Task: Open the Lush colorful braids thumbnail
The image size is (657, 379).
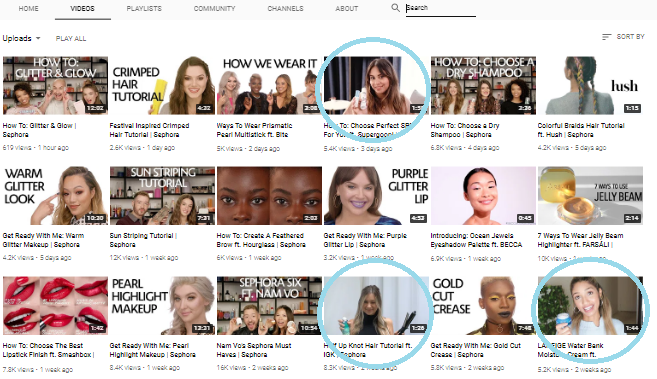Action: [590, 85]
